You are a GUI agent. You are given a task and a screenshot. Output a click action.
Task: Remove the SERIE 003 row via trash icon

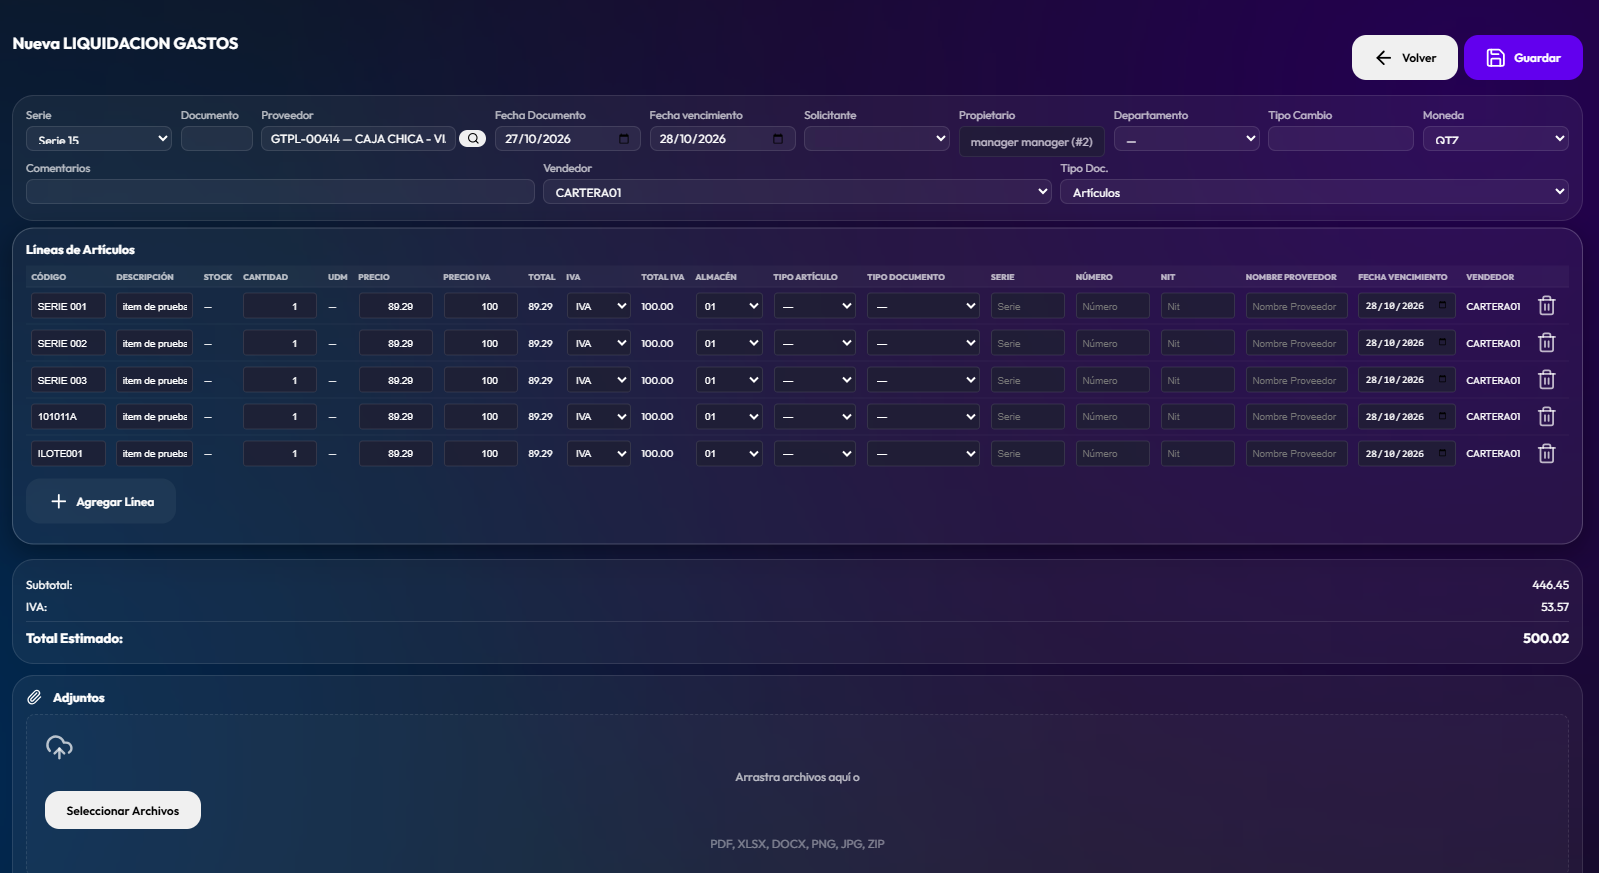(x=1546, y=380)
